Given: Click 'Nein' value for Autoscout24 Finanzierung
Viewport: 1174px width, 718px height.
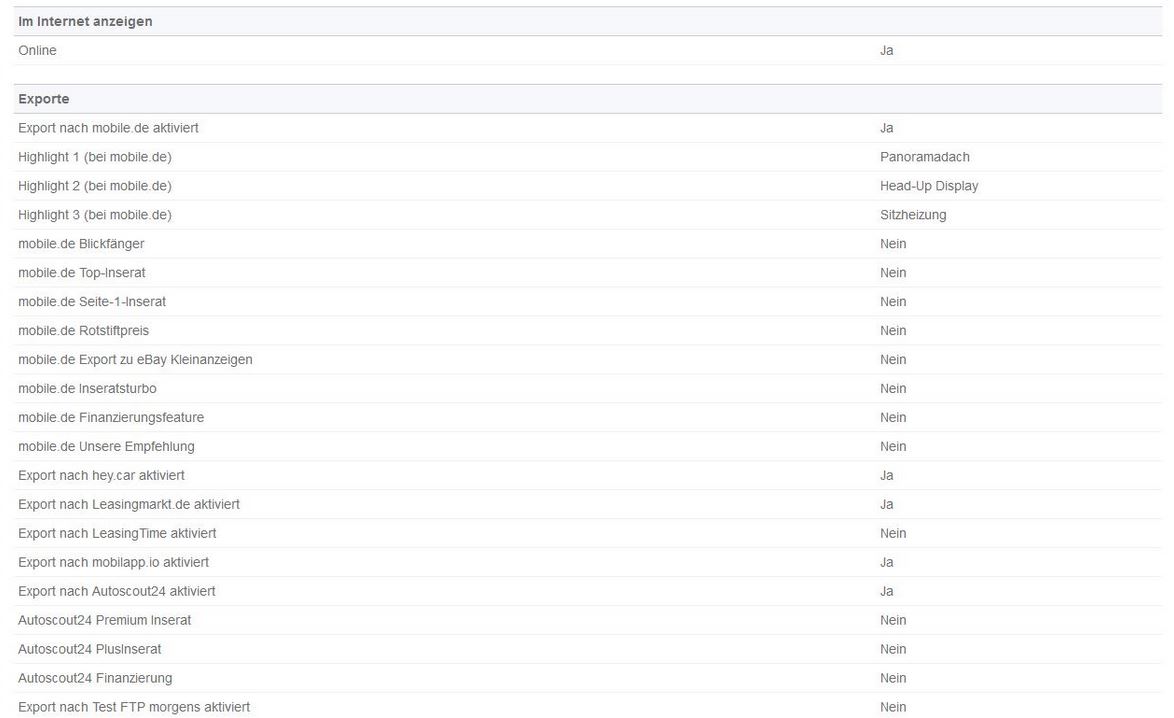Looking at the screenshot, I should [893, 678].
